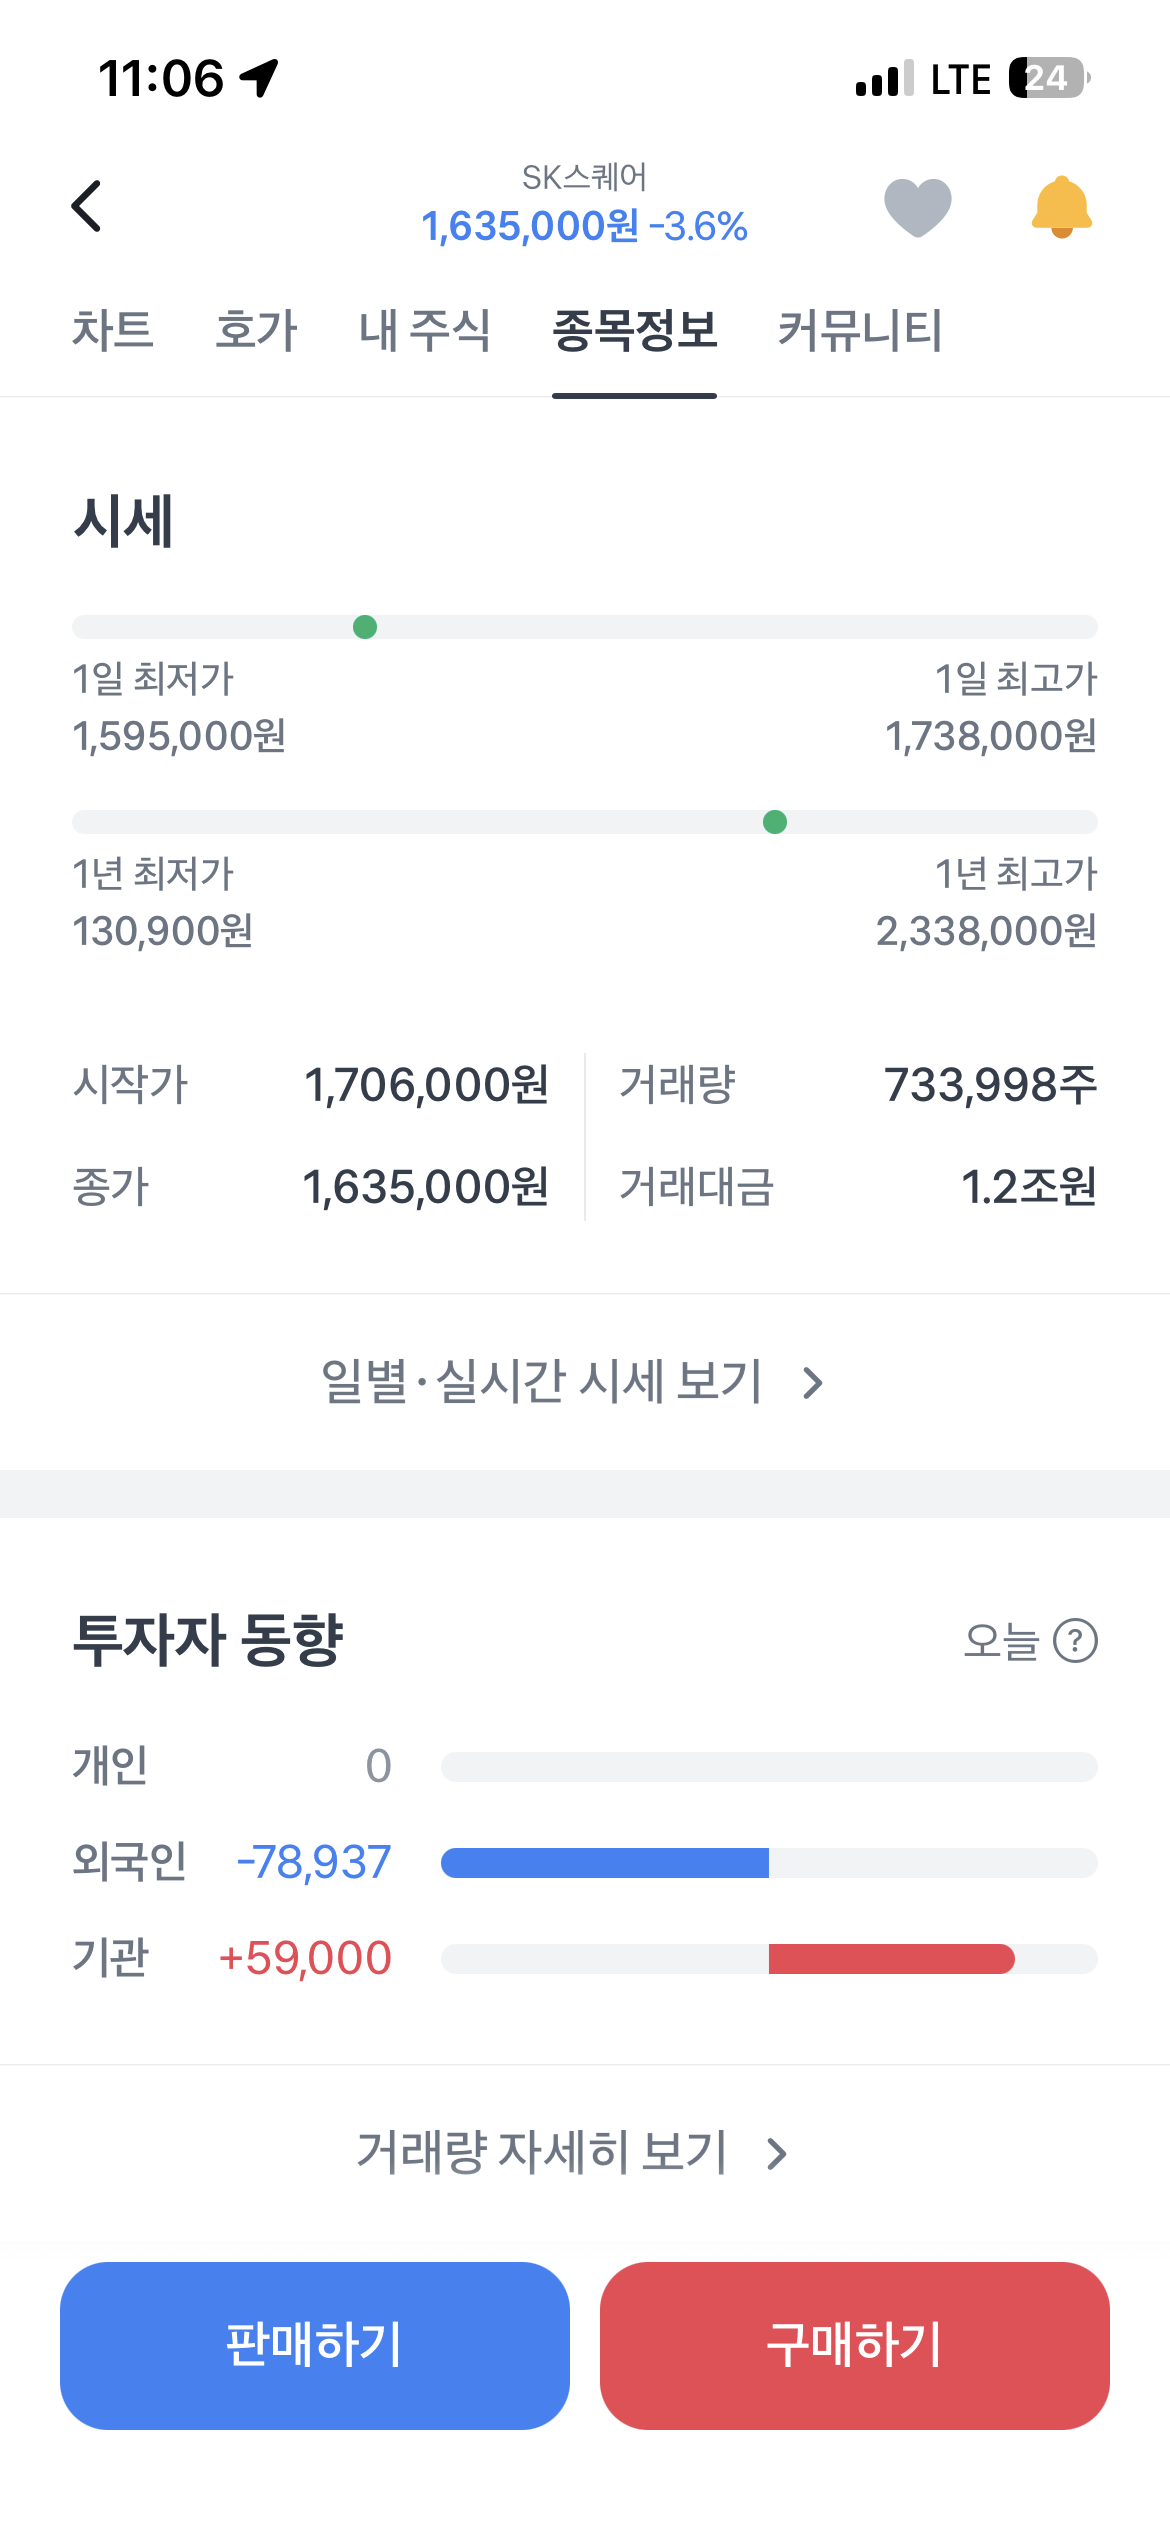Switch to the 호가 tab
Screen dimensions: 1170x2532
pyautogui.click(x=256, y=330)
